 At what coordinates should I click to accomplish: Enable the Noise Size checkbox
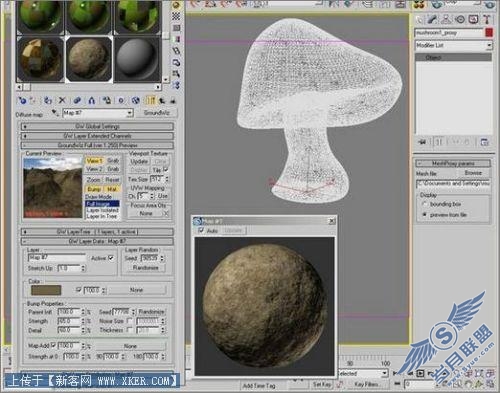tap(130, 321)
